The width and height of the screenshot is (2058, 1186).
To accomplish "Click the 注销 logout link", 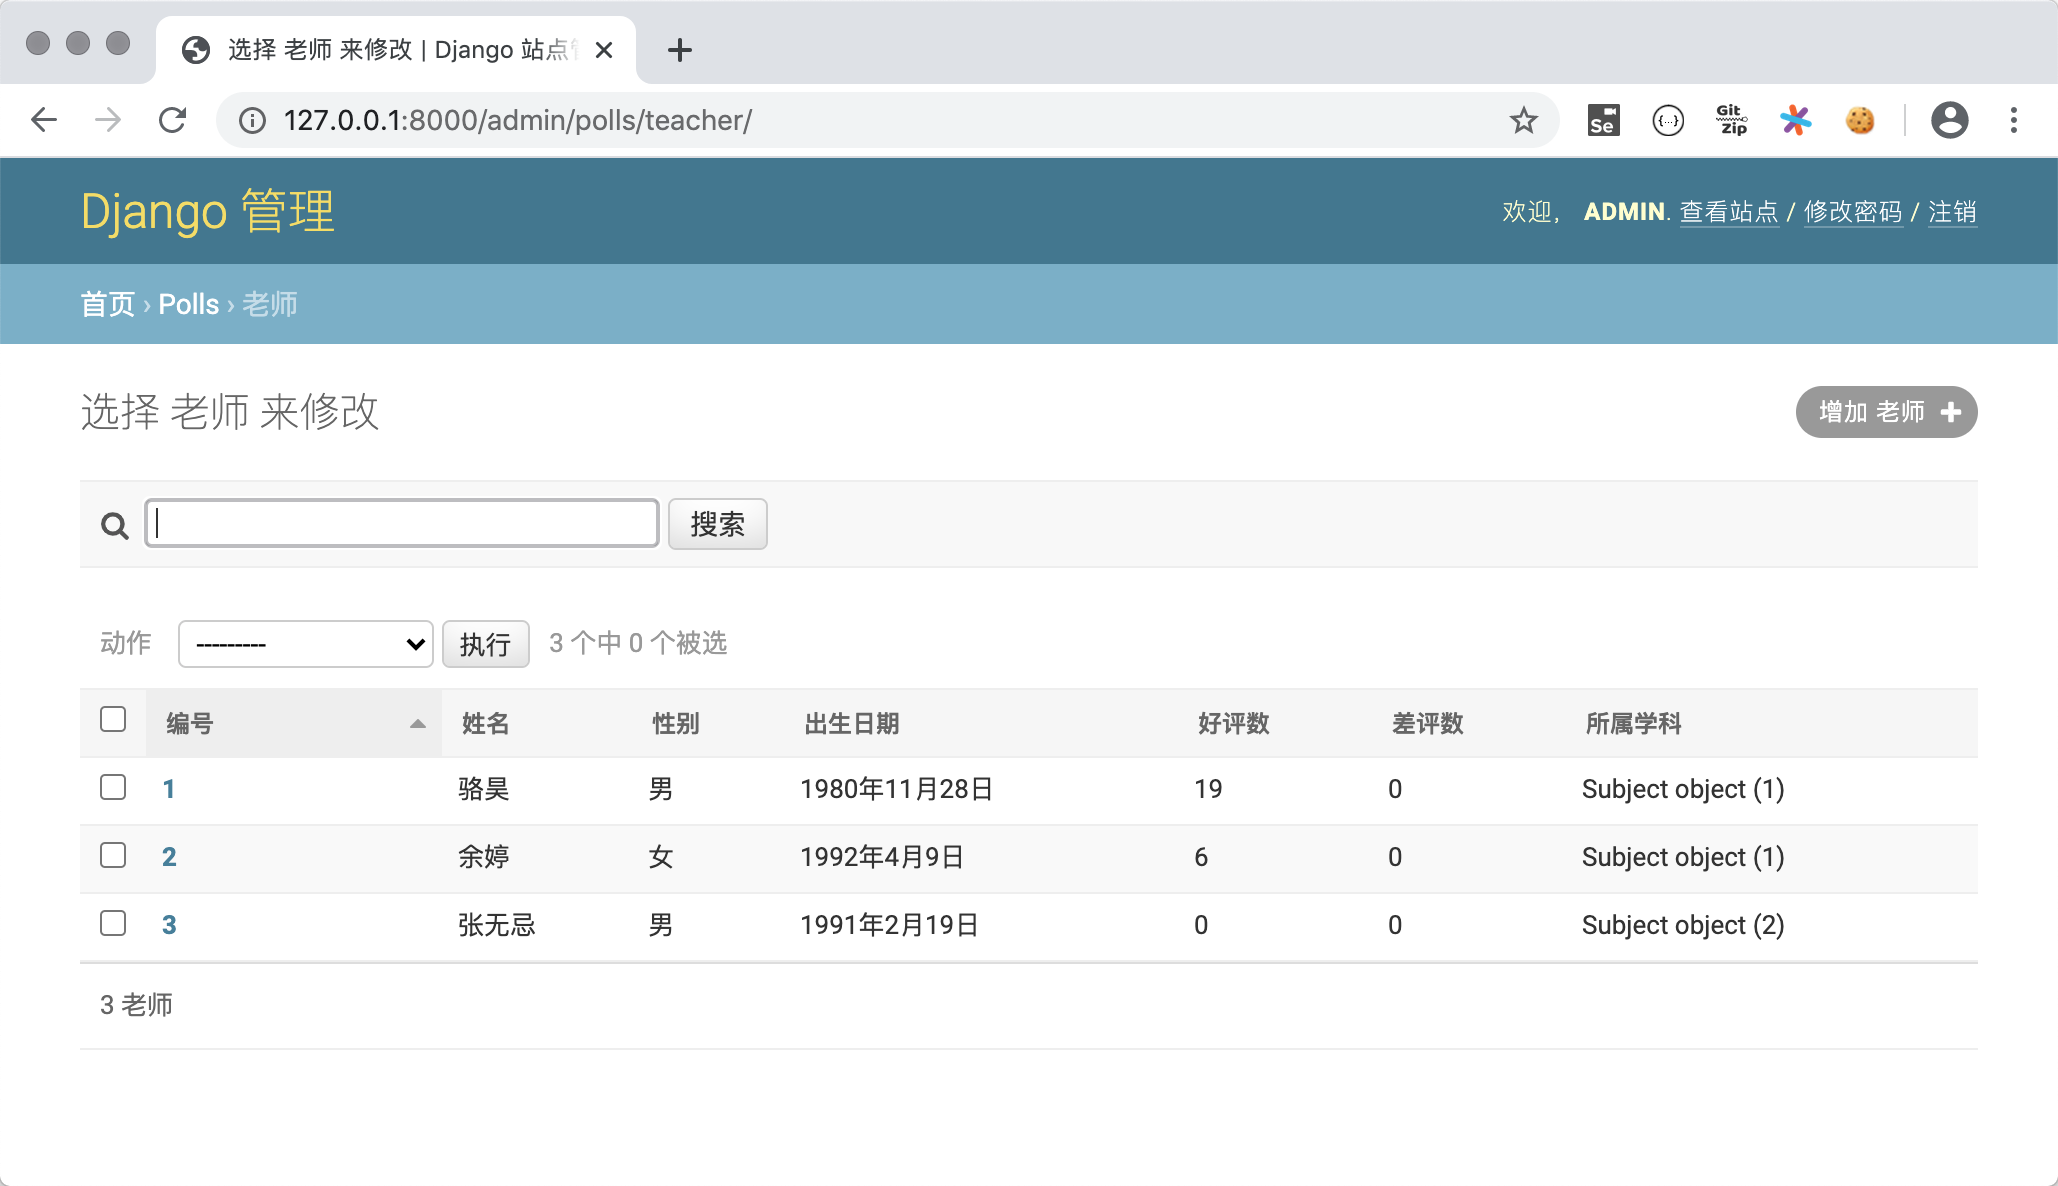I will [1951, 212].
